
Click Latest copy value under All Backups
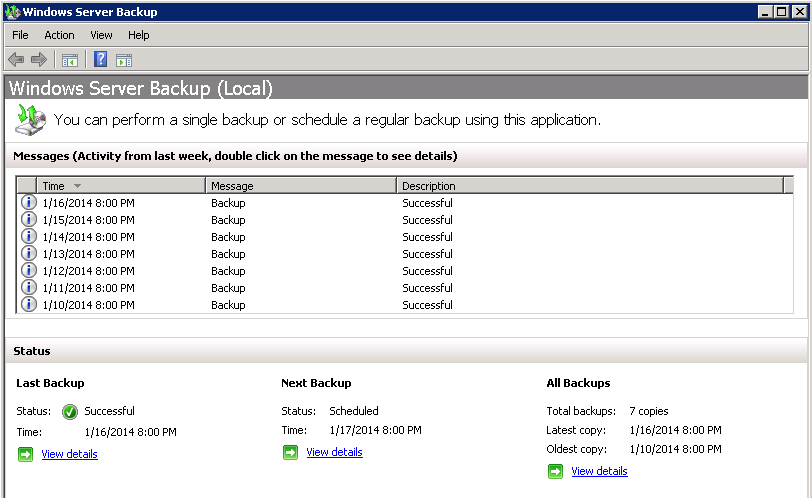pyautogui.click(x=675, y=430)
